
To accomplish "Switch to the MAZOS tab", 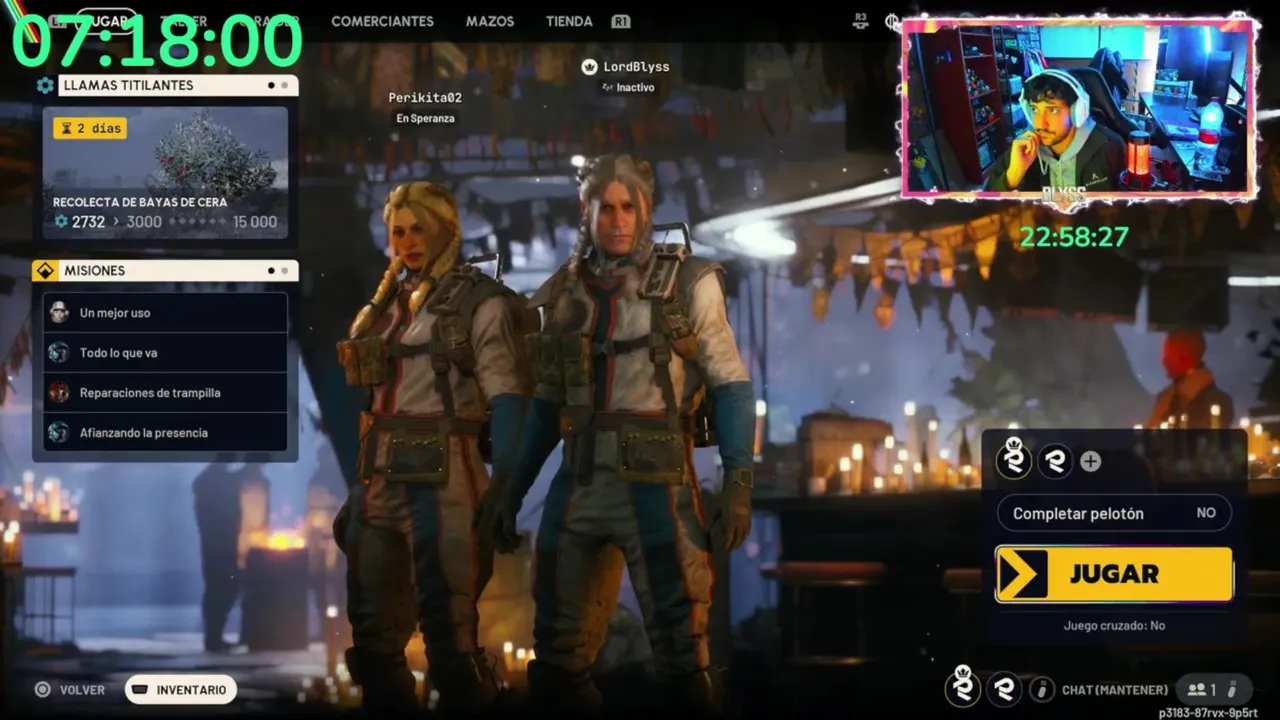I will pos(490,21).
